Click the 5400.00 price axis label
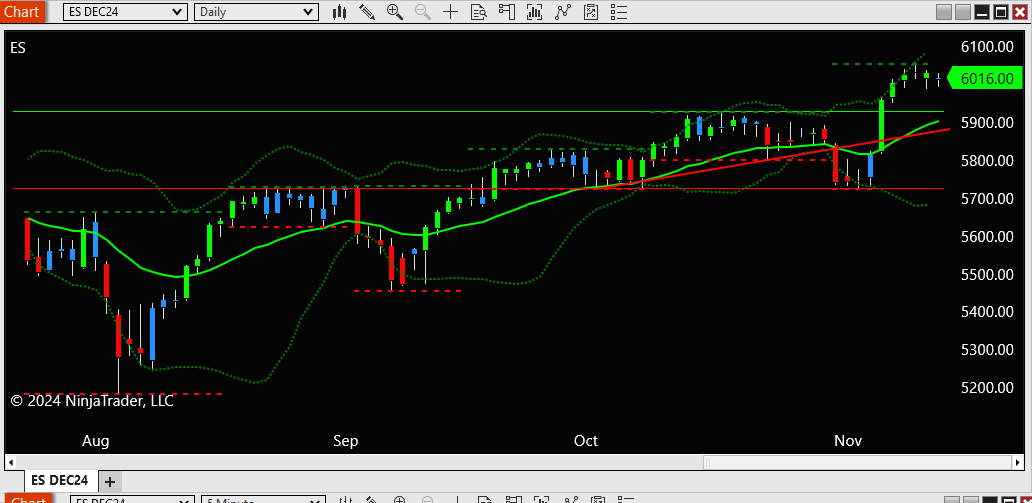 point(986,311)
